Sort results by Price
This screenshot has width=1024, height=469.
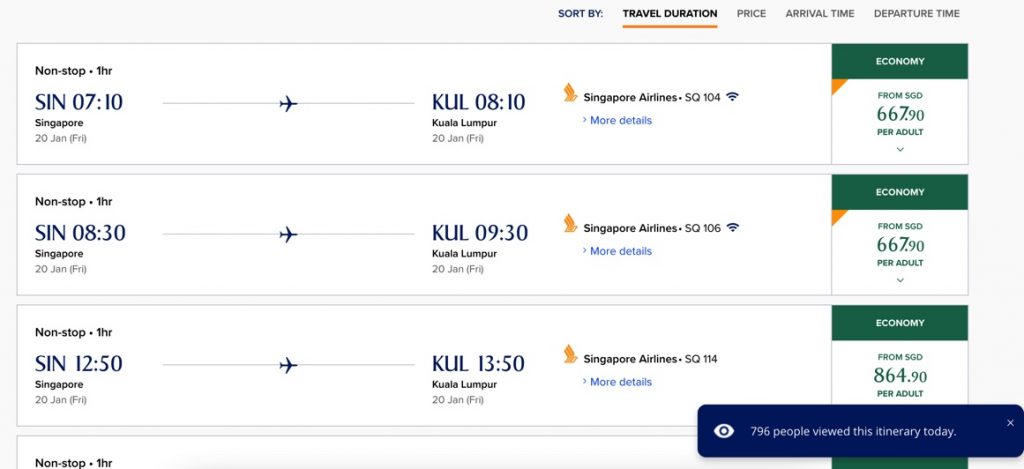(x=752, y=13)
